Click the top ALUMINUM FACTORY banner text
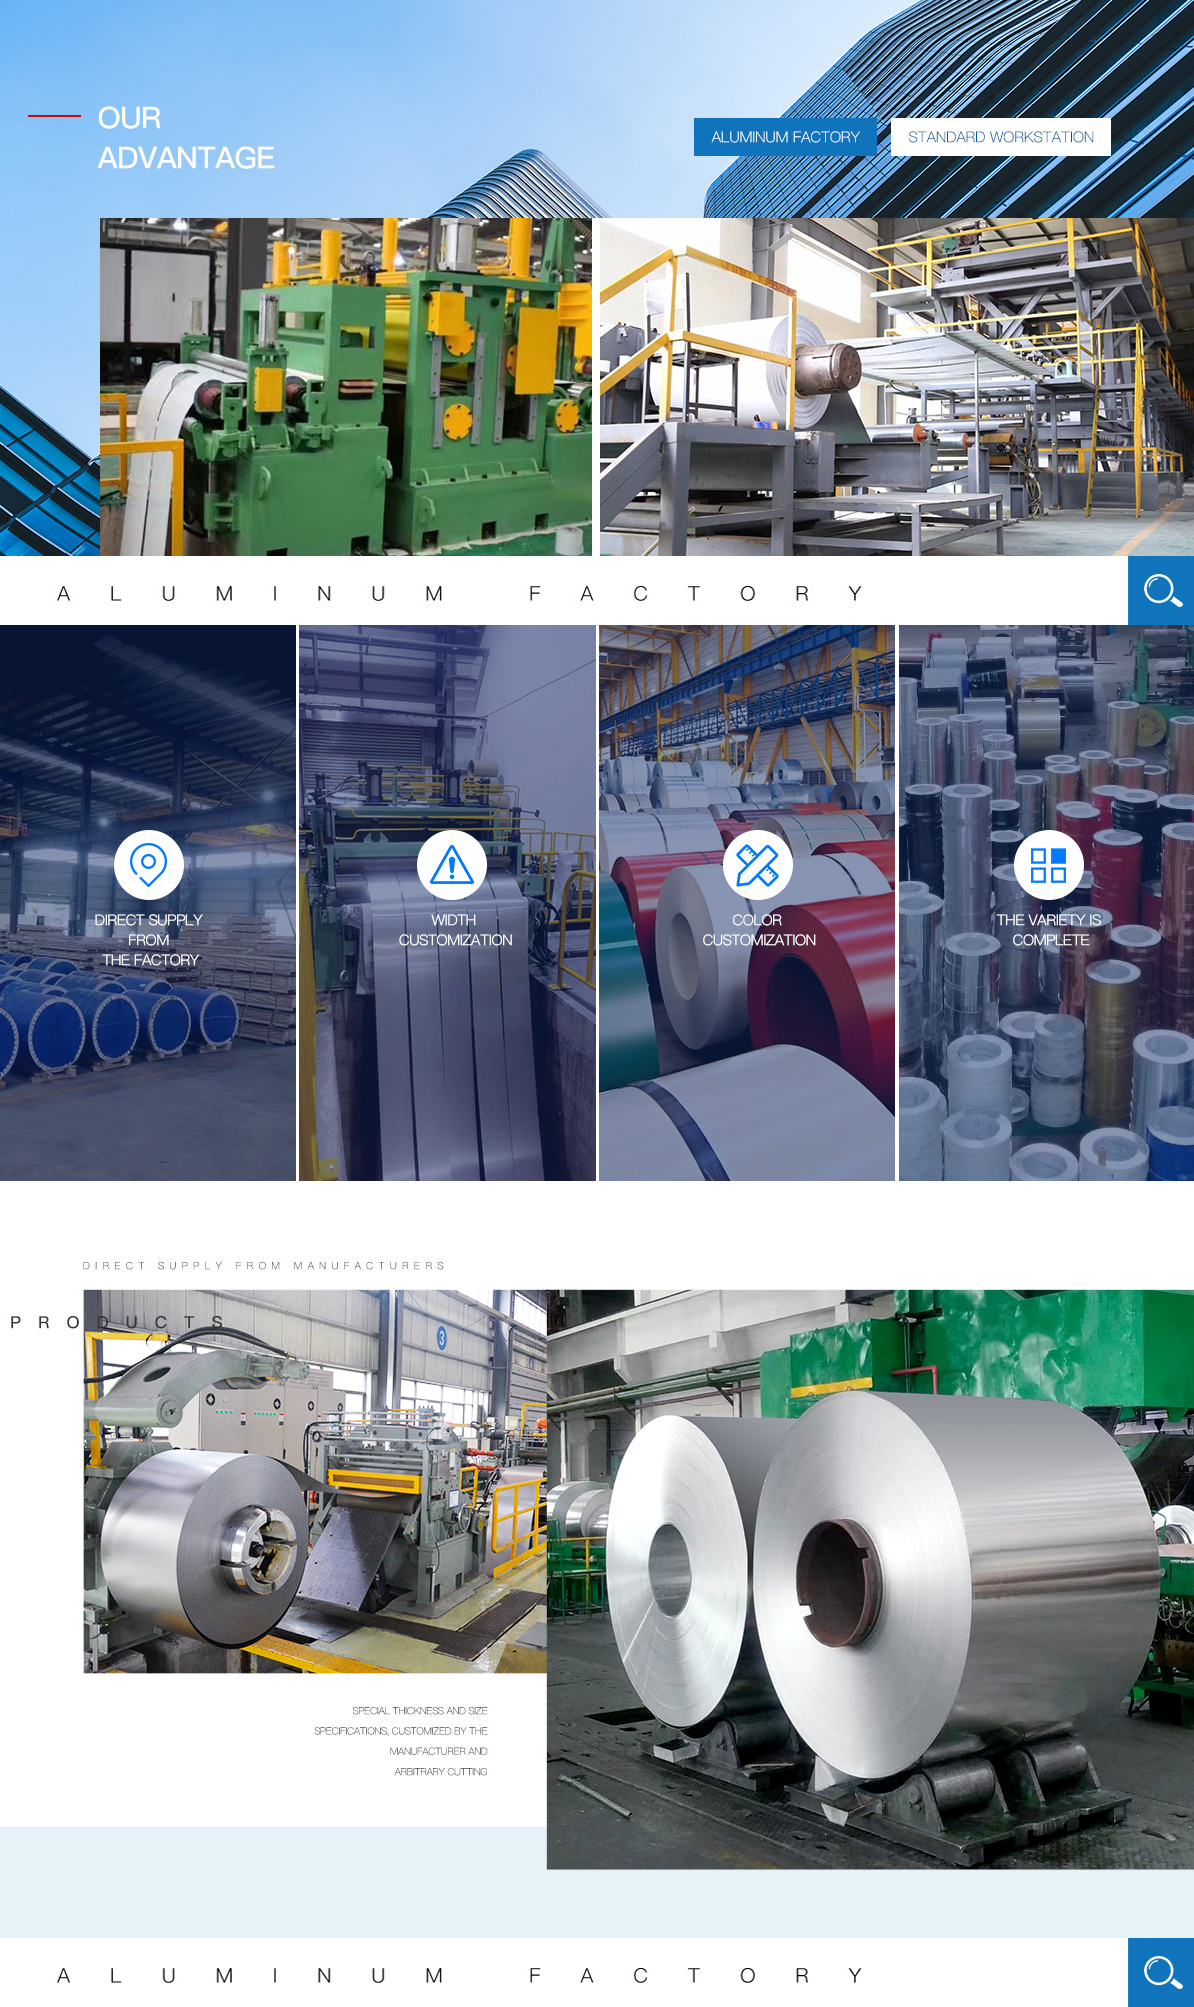The width and height of the screenshot is (1194, 2007). pyautogui.click(x=460, y=594)
